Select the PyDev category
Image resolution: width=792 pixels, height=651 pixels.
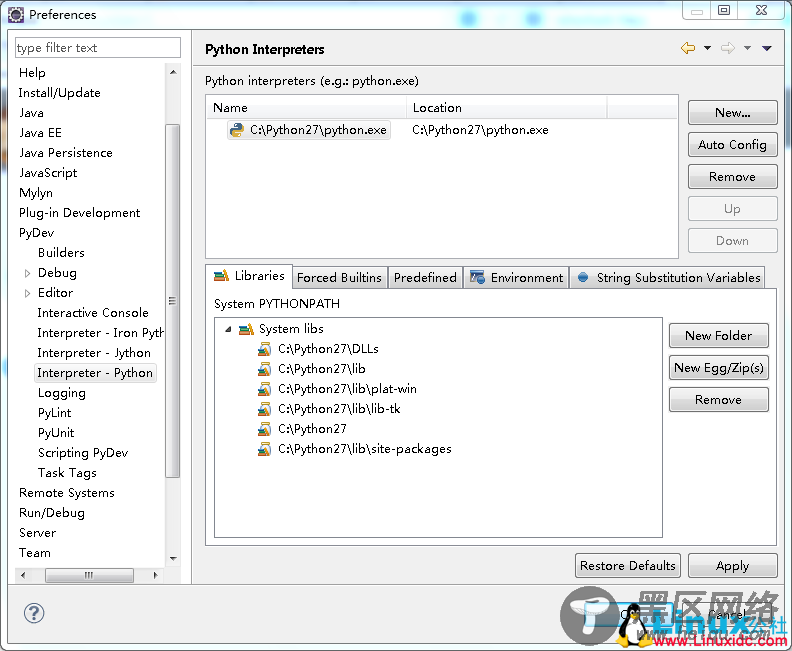[x=36, y=233]
